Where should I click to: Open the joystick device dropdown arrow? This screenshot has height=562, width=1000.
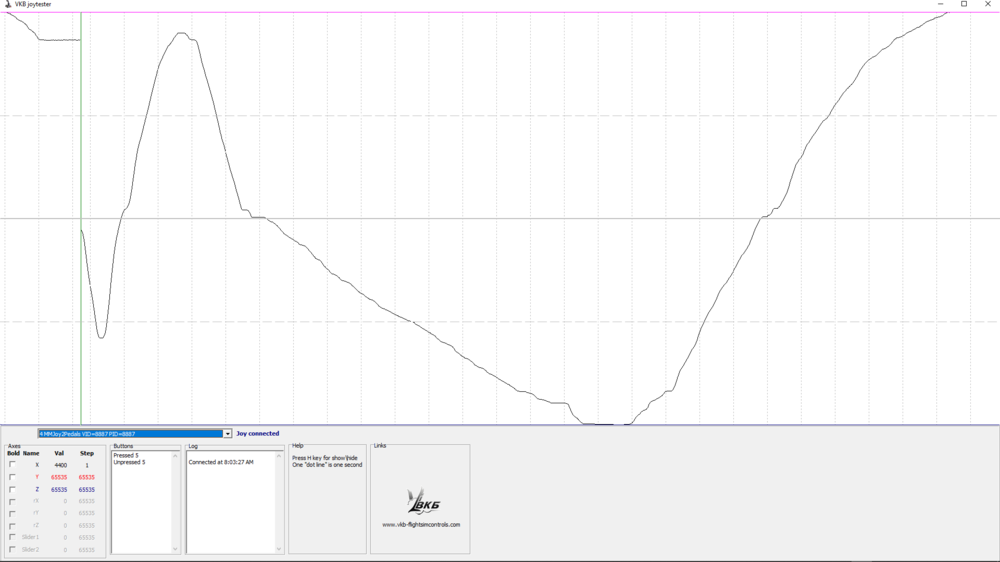(x=227, y=434)
